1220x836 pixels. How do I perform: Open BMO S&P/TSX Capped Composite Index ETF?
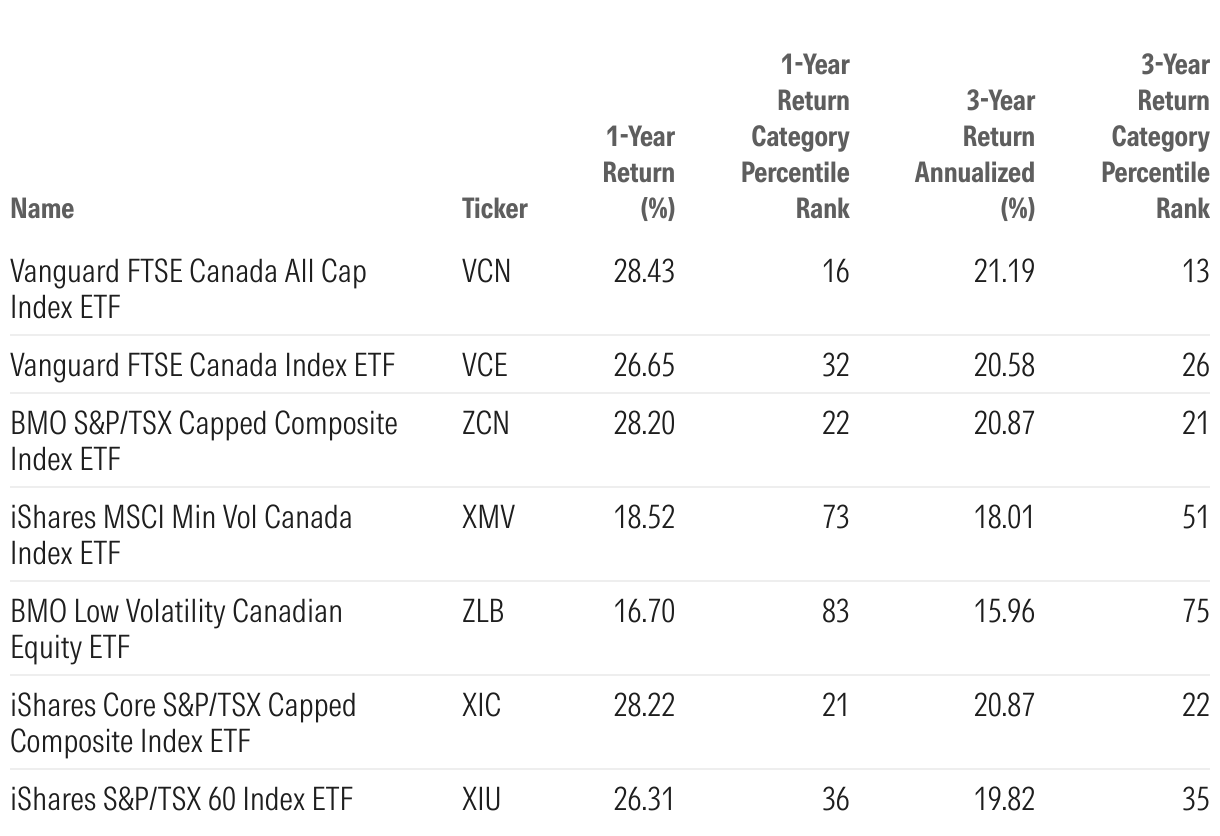point(203,440)
